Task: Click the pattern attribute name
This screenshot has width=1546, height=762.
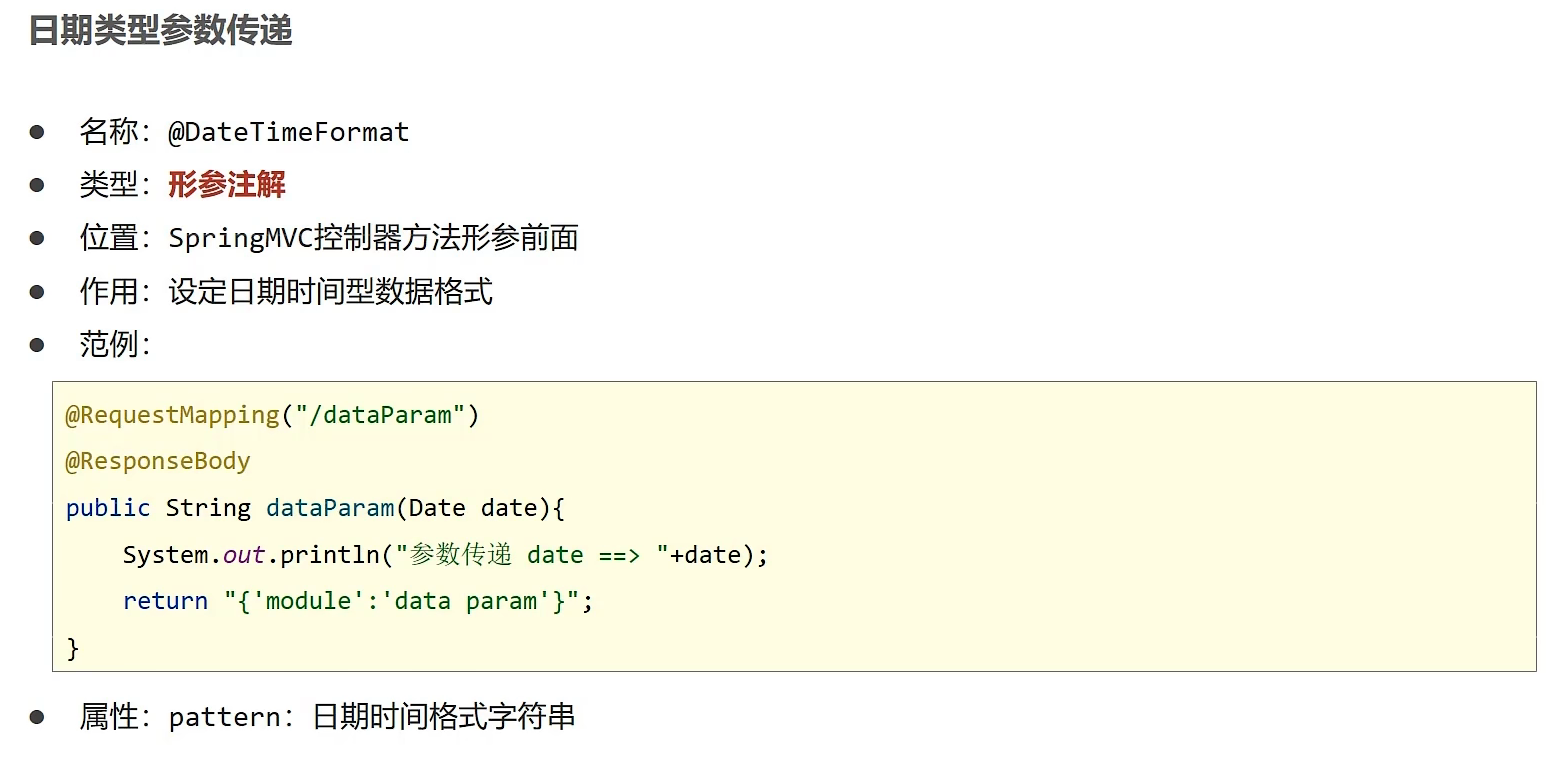Action: tap(224, 718)
